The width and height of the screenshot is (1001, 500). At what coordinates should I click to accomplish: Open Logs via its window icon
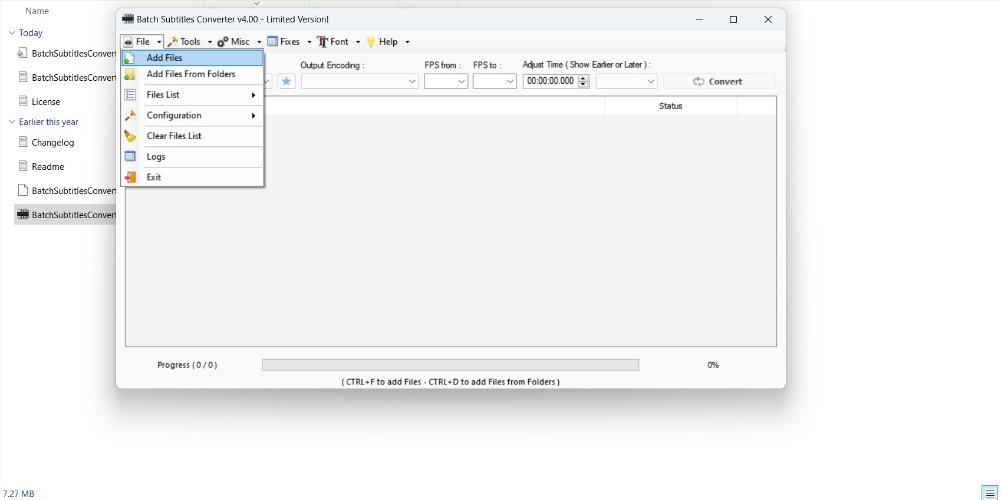(130, 156)
